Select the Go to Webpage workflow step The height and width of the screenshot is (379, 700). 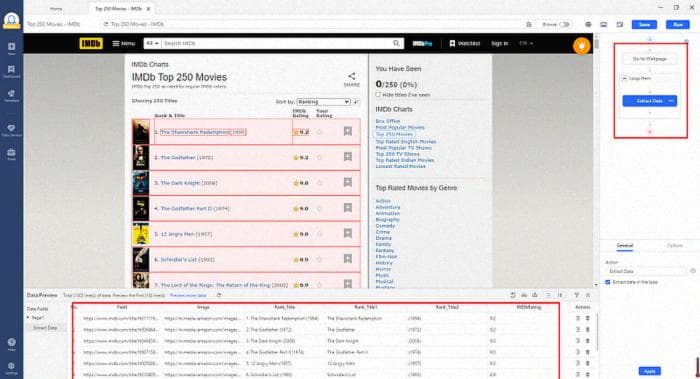coord(650,59)
